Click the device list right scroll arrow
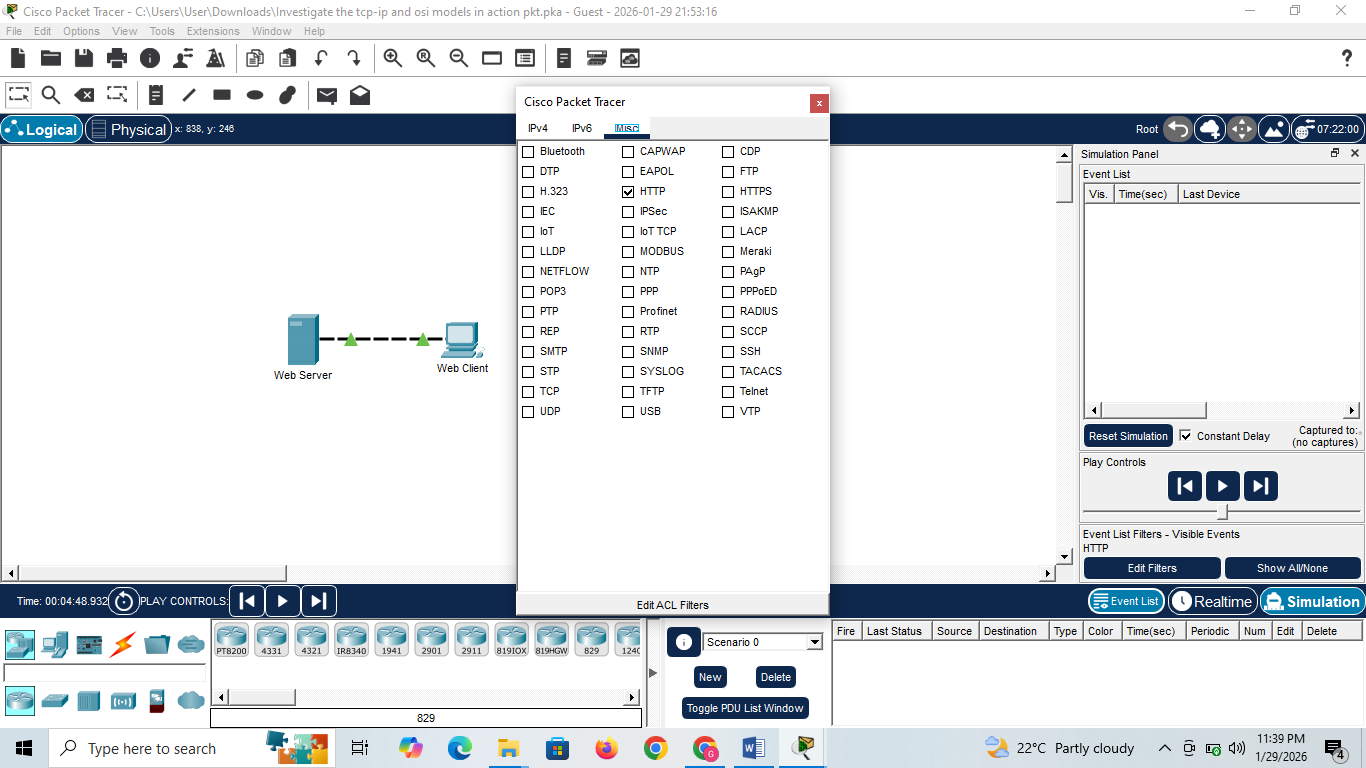Screen dimensions: 1366x768 pos(632,697)
